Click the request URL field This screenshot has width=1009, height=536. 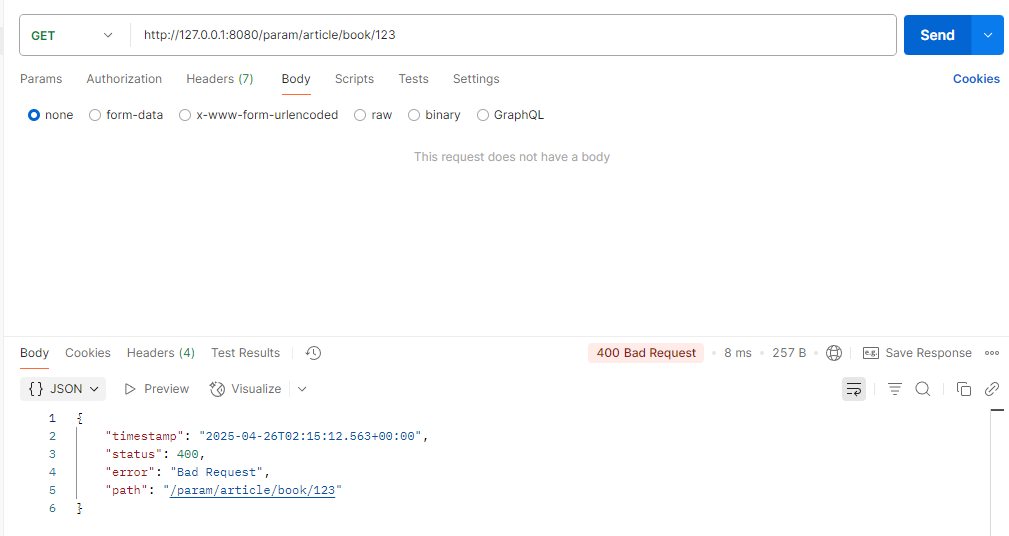(513, 35)
